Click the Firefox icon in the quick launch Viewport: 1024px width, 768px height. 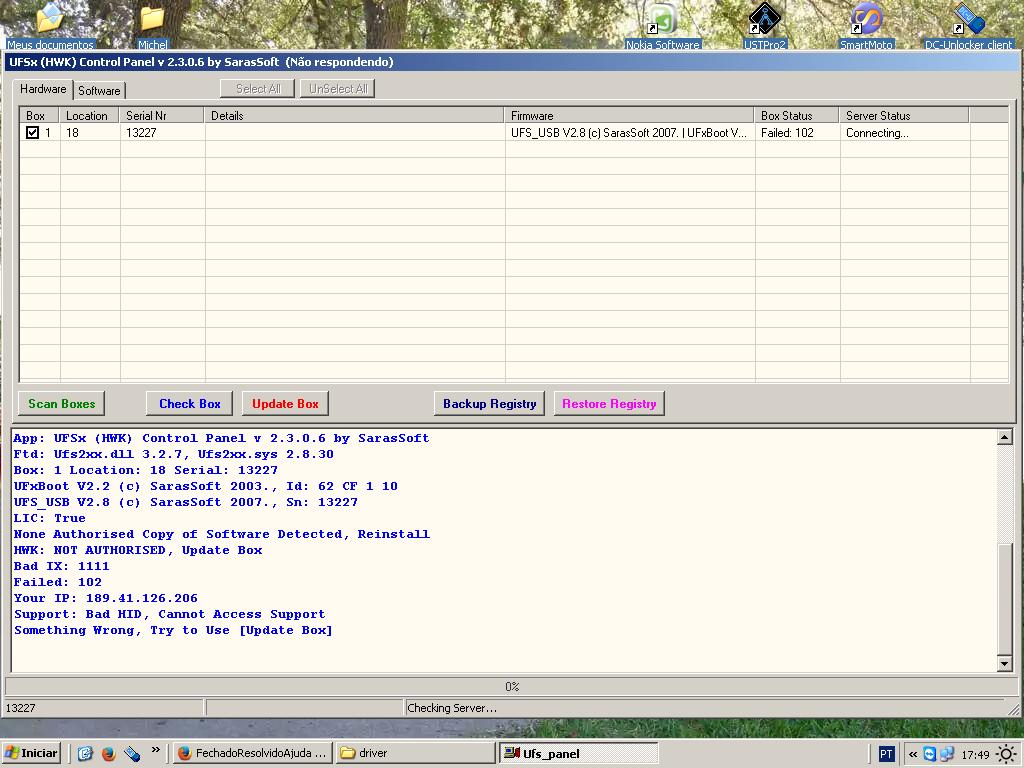(108, 754)
